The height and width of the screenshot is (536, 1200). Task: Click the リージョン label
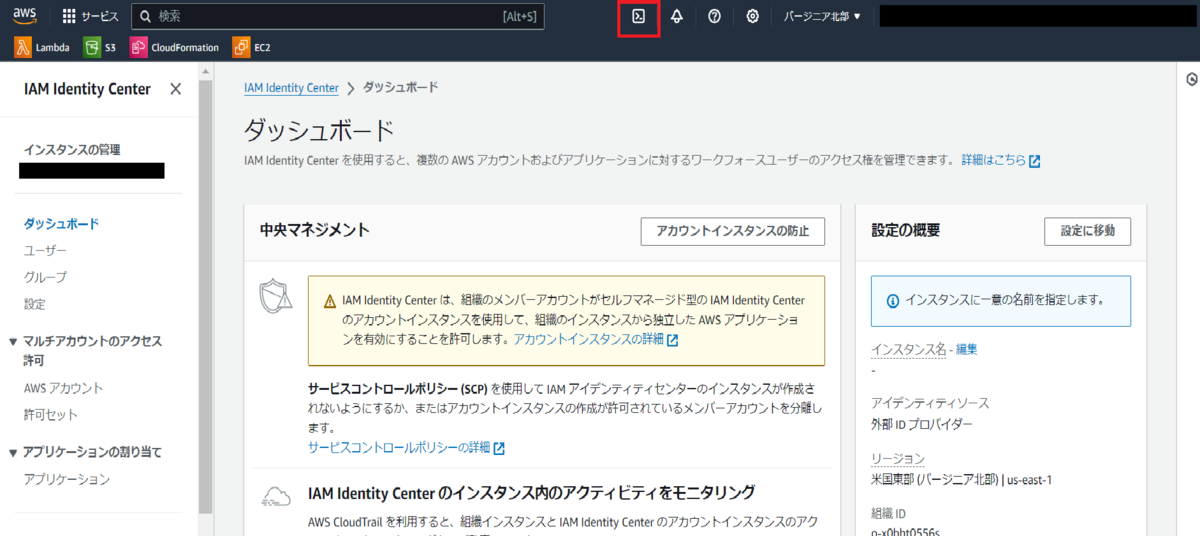coord(898,458)
